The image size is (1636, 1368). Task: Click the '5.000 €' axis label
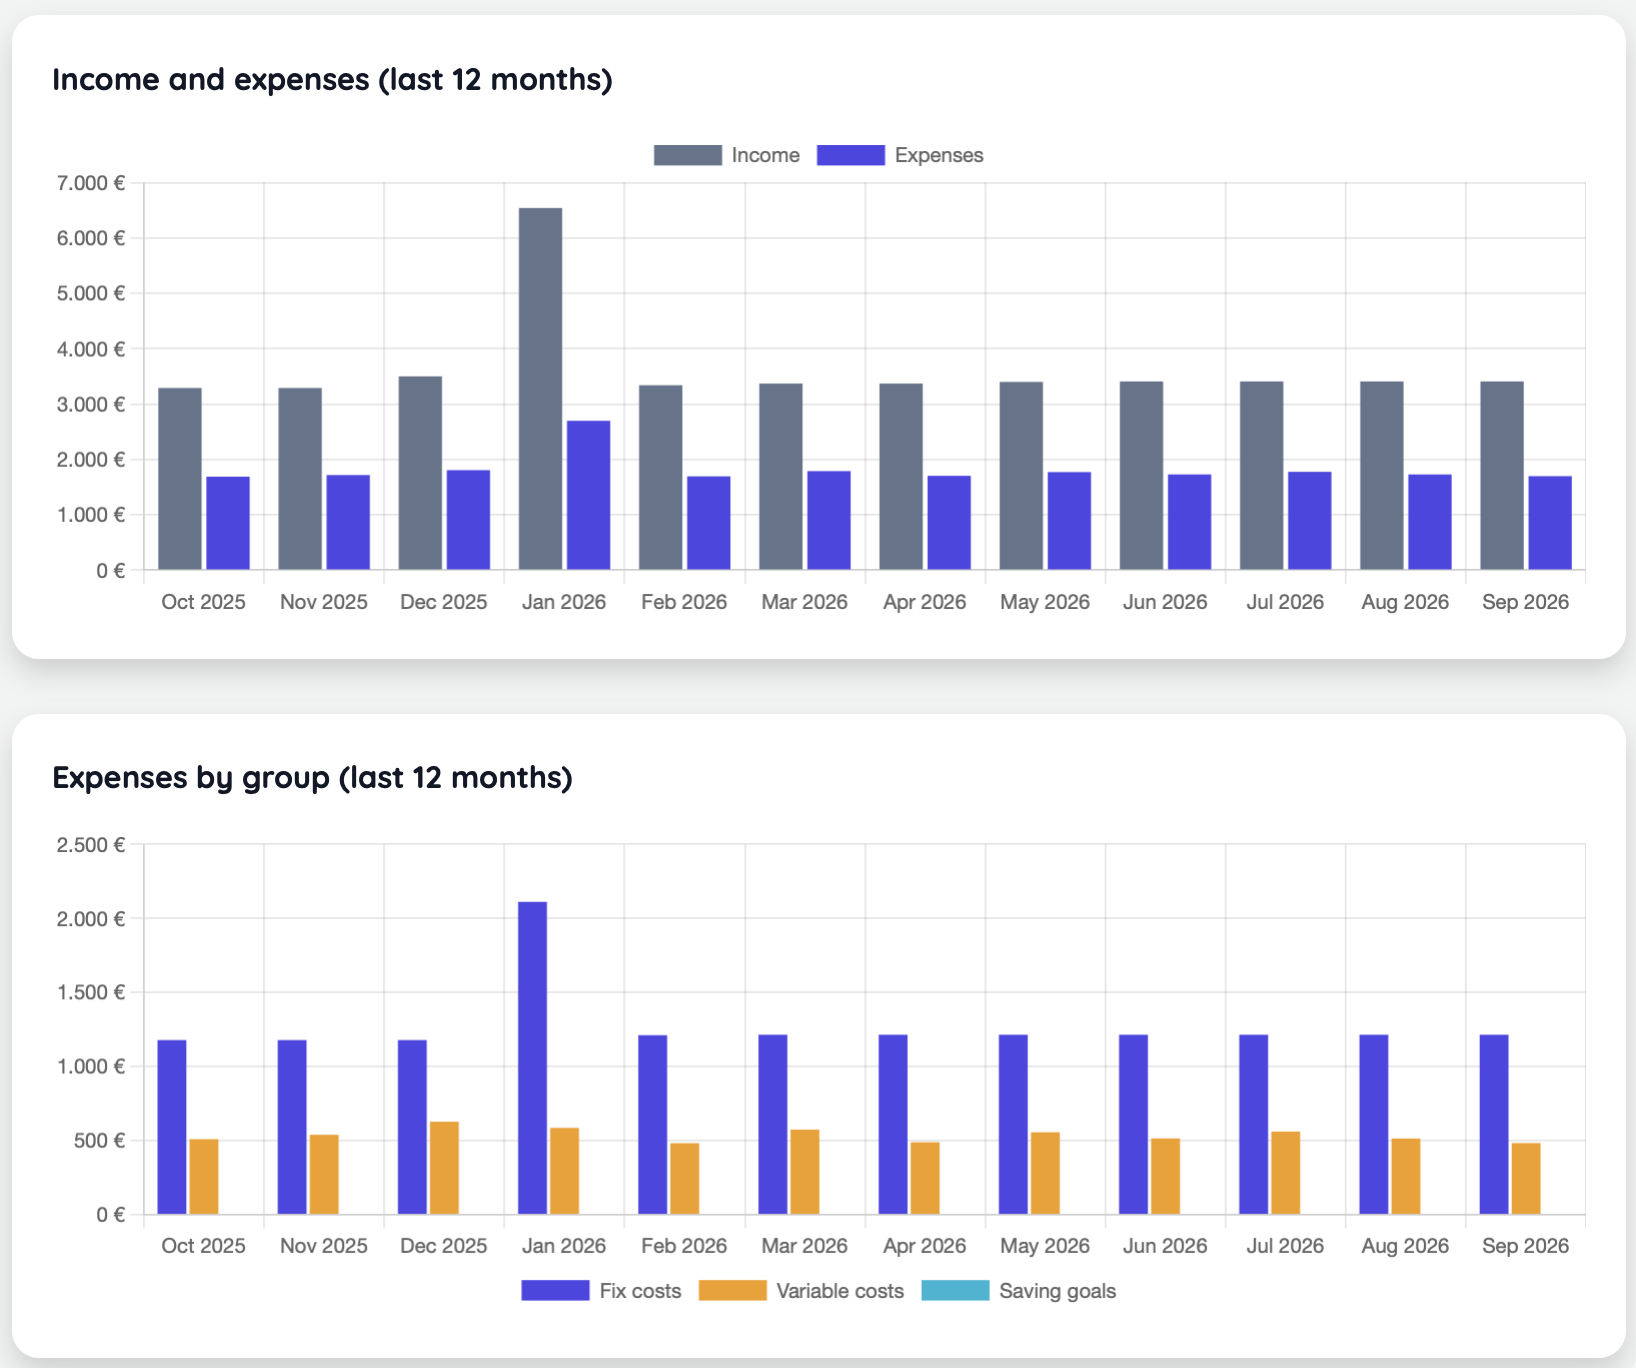[91, 294]
